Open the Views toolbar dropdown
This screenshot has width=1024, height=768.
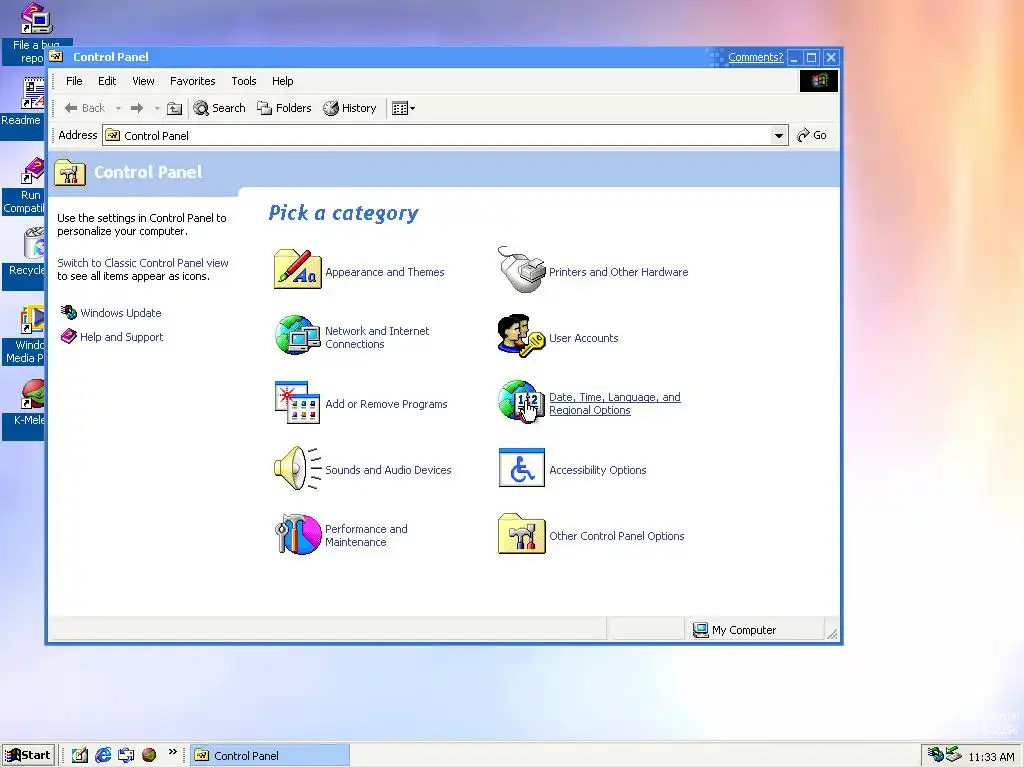coord(403,108)
